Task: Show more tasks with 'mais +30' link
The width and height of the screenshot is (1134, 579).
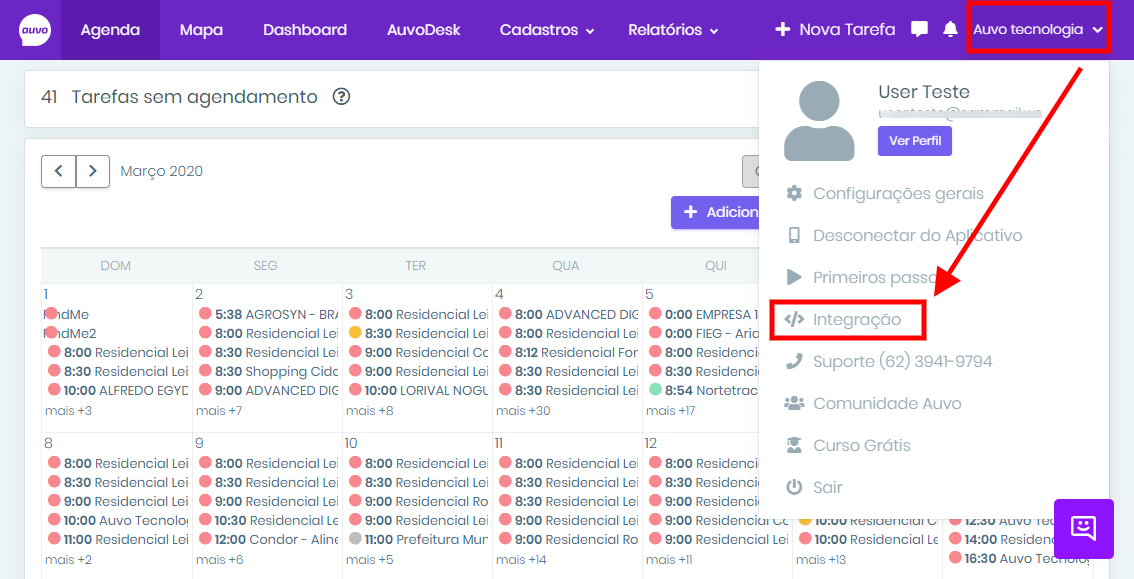Action: coord(523,411)
